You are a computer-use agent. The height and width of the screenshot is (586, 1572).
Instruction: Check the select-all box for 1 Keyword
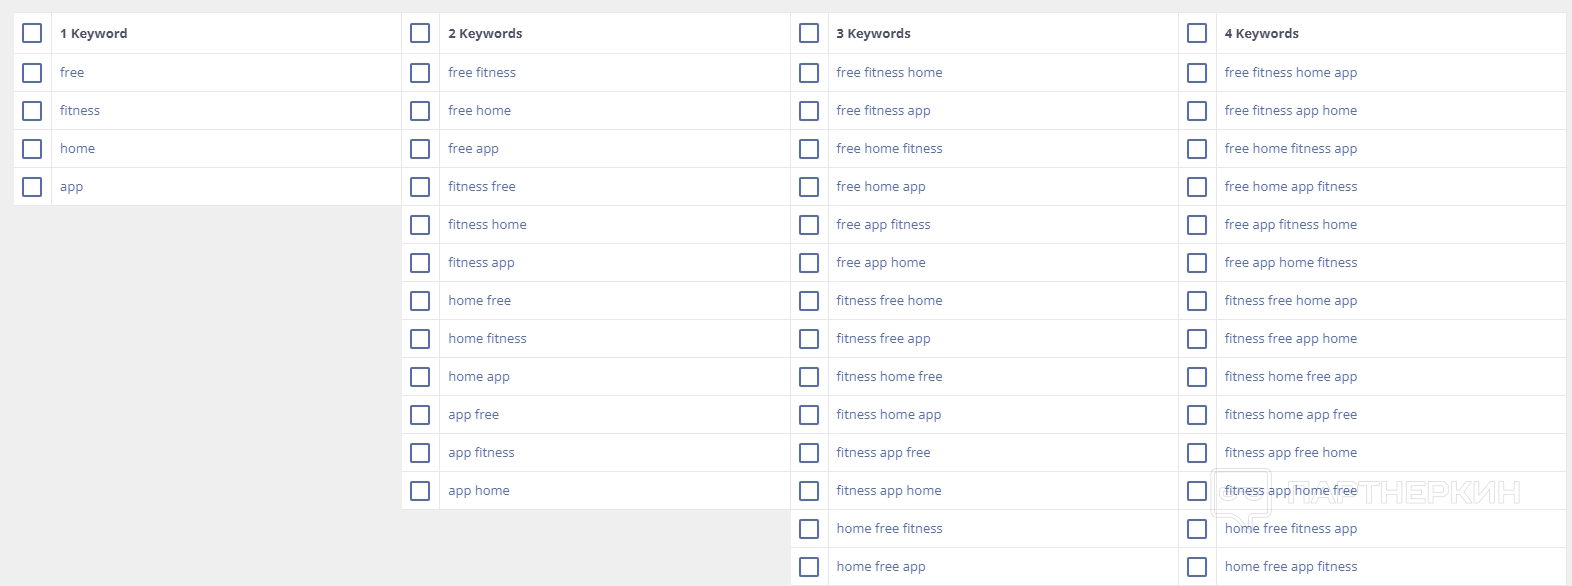click(x=32, y=33)
